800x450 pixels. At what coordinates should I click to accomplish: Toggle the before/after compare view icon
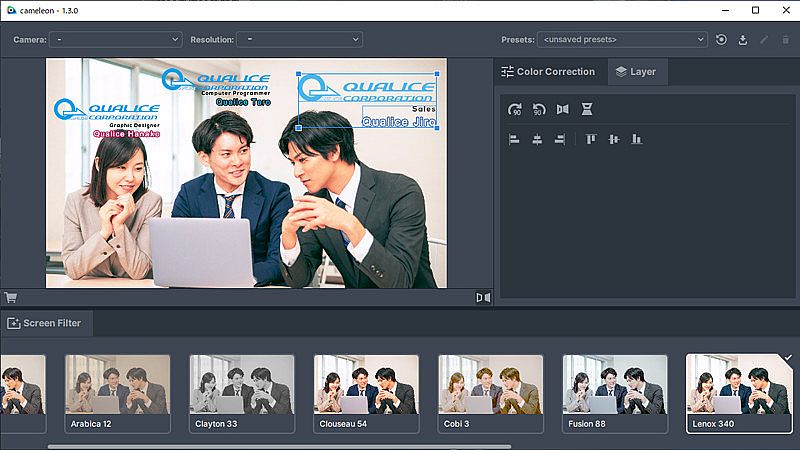coord(483,297)
